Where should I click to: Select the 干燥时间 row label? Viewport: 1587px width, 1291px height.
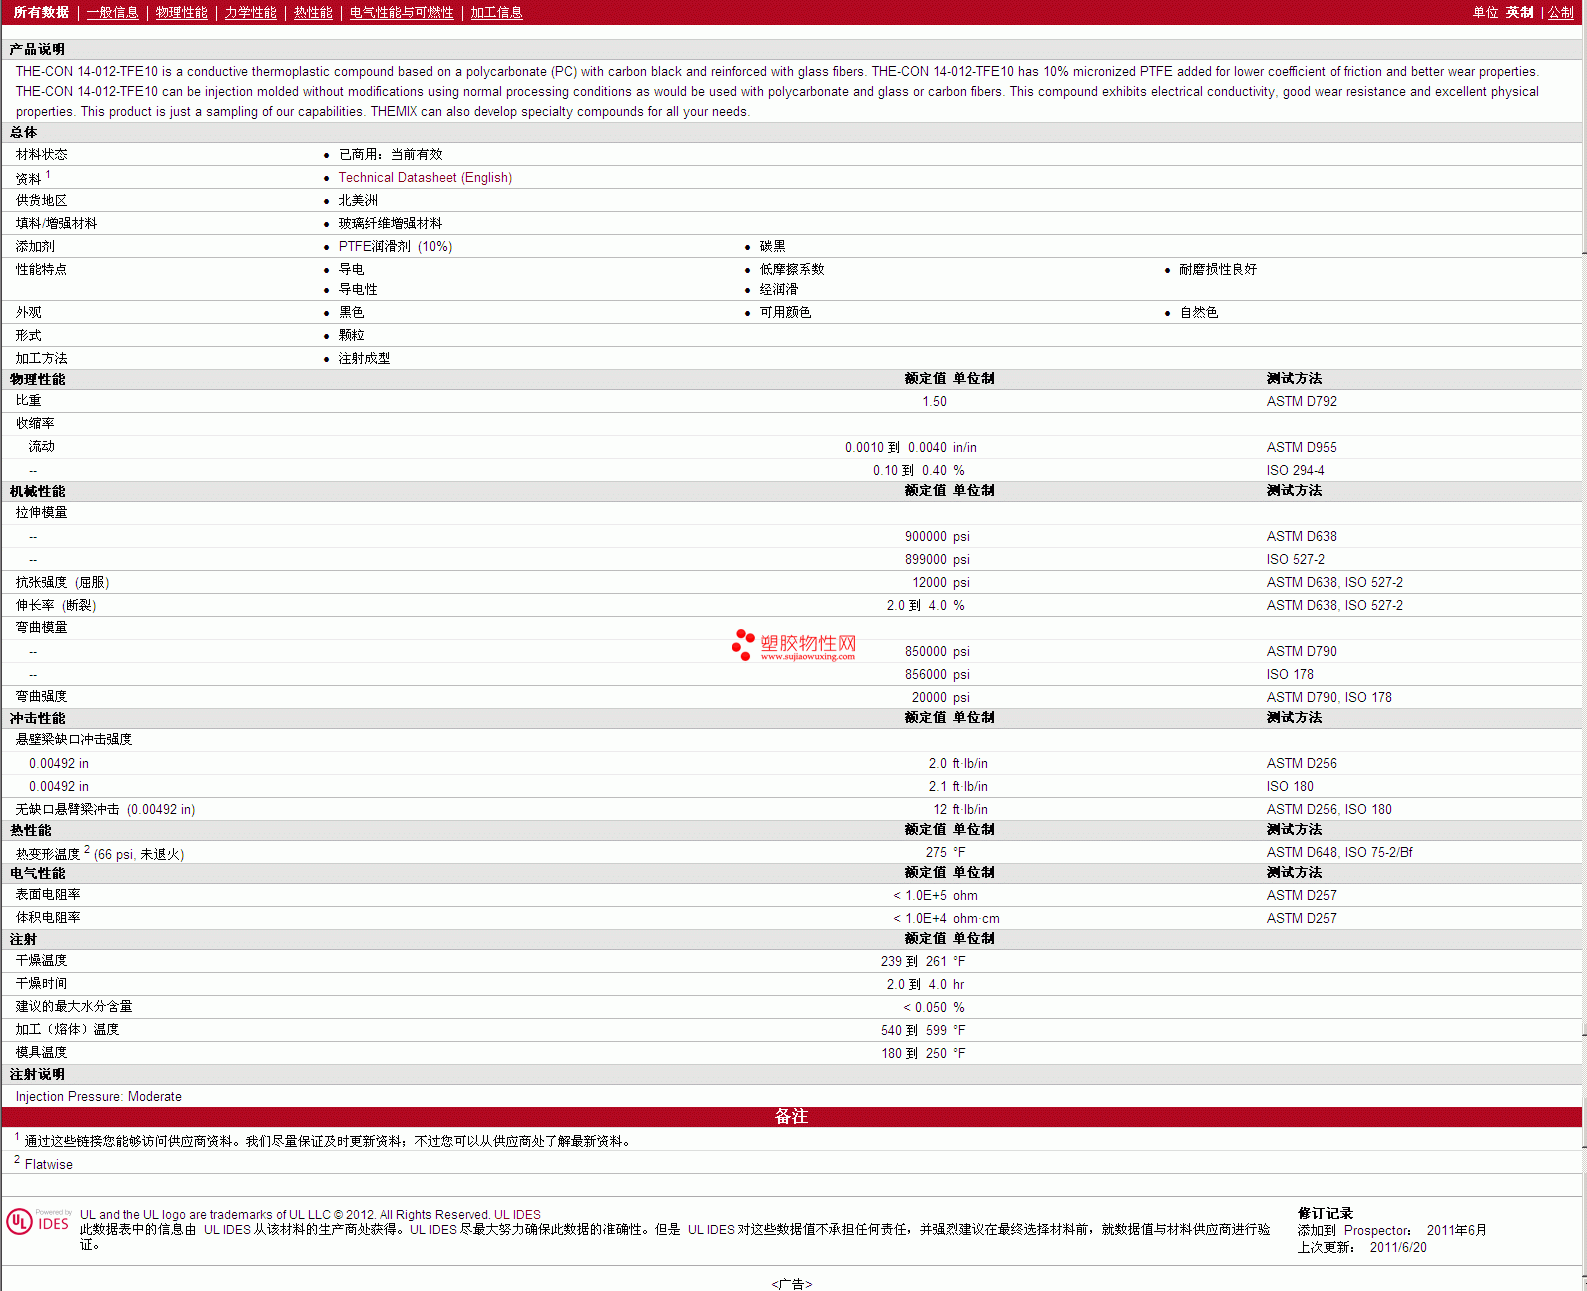point(41,983)
